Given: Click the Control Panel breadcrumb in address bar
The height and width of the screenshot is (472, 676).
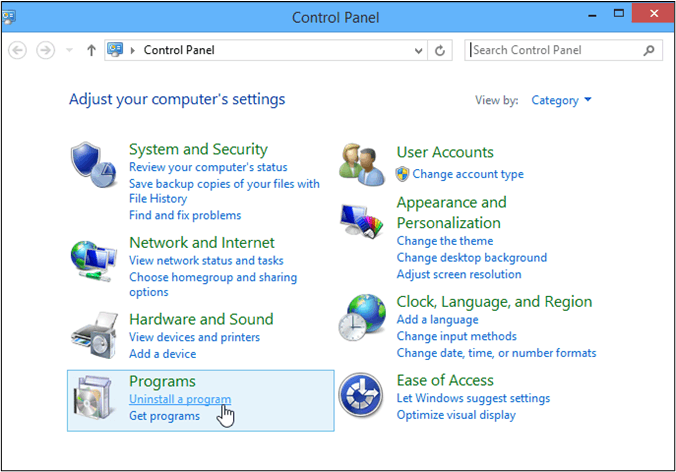Looking at the screenshot, I should (179, 50).
